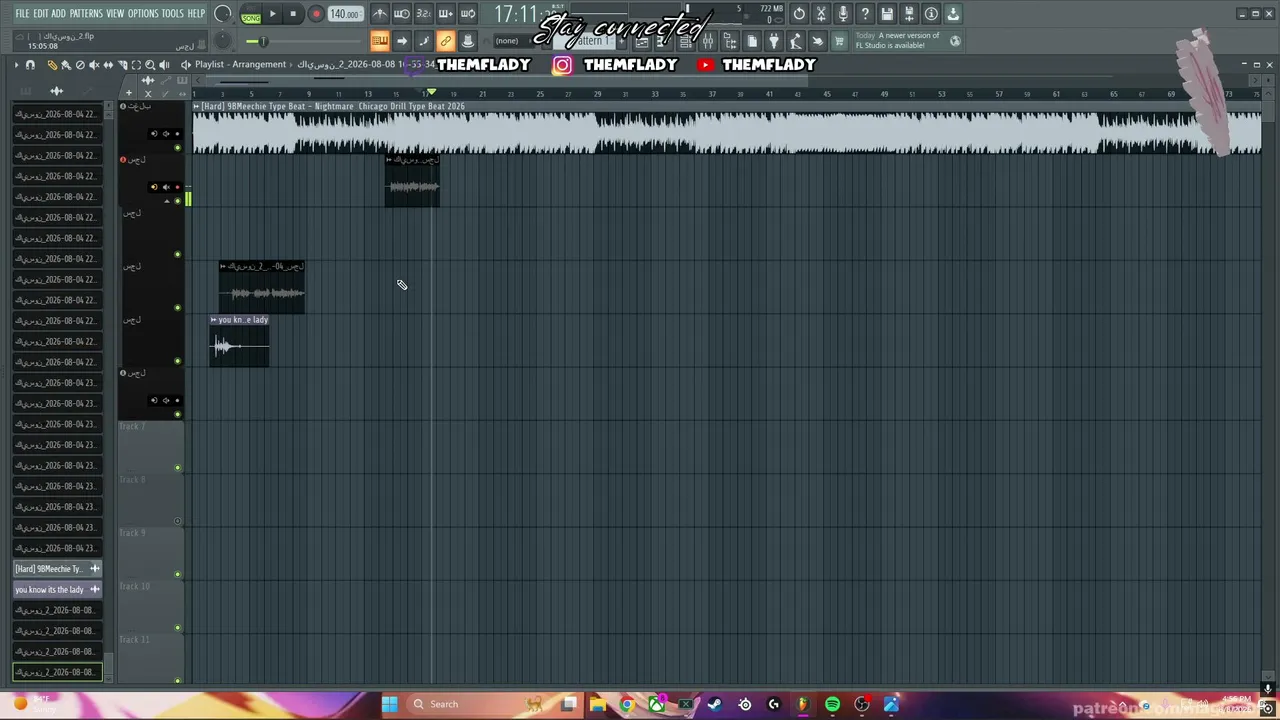The image size is (1280, 720).
Task: Adjust the main volume slider under transport
Action: tap(262, 41)
